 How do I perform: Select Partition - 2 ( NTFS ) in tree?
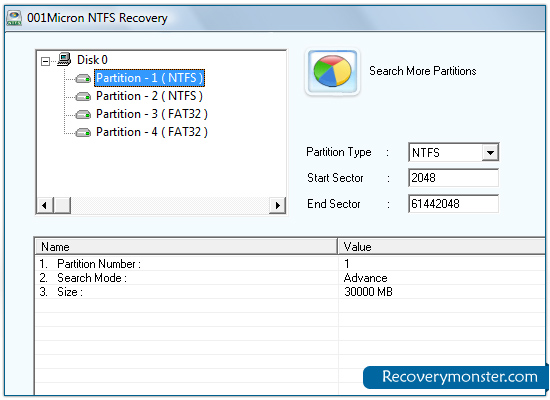coord(149,96)
